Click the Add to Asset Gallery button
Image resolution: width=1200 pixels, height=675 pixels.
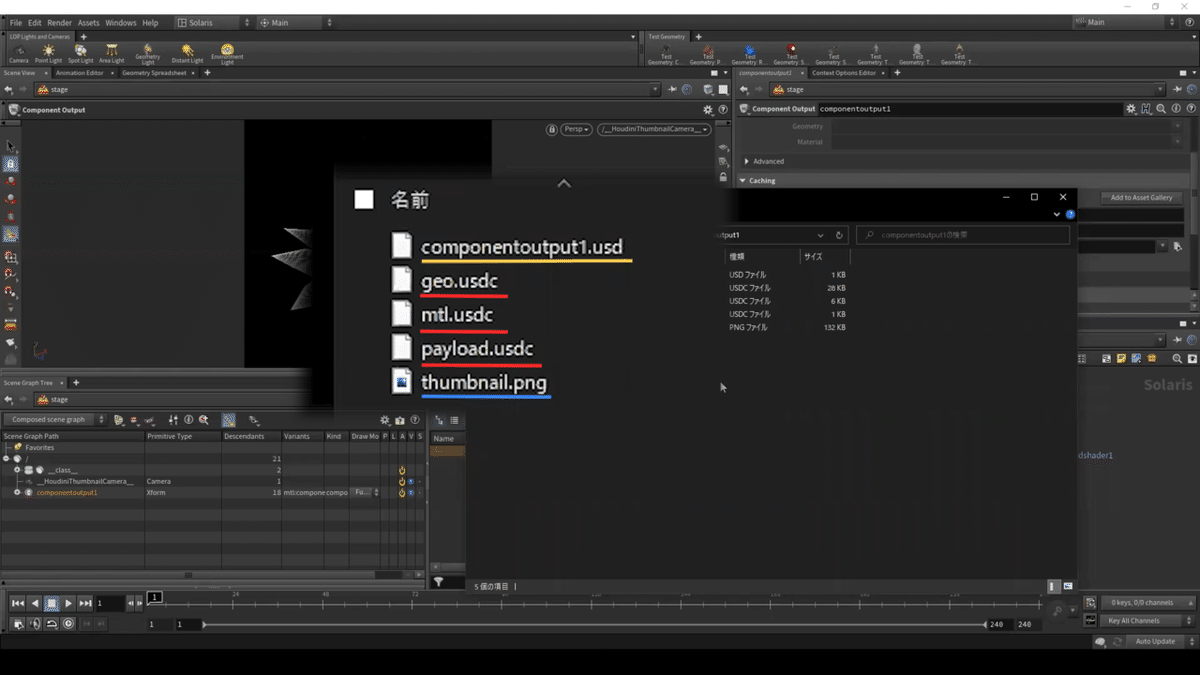[x=1141, y=198]
